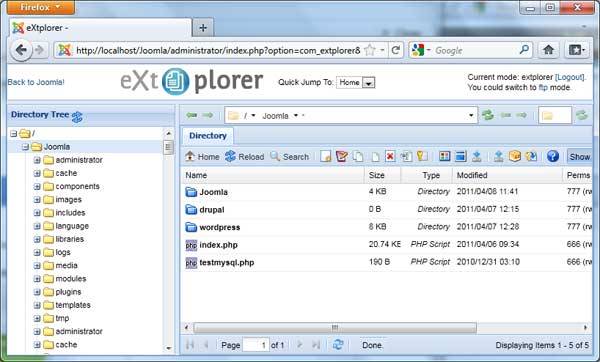
Task: Open the Firefox bookmarks menu button
Action: coord(577,50)
